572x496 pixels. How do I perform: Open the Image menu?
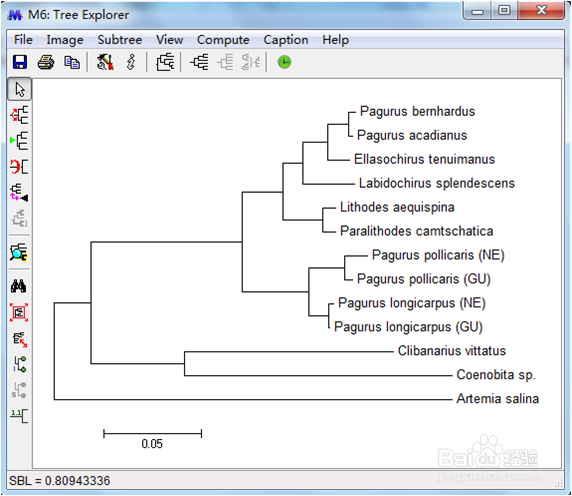click(x=65, y=40)
